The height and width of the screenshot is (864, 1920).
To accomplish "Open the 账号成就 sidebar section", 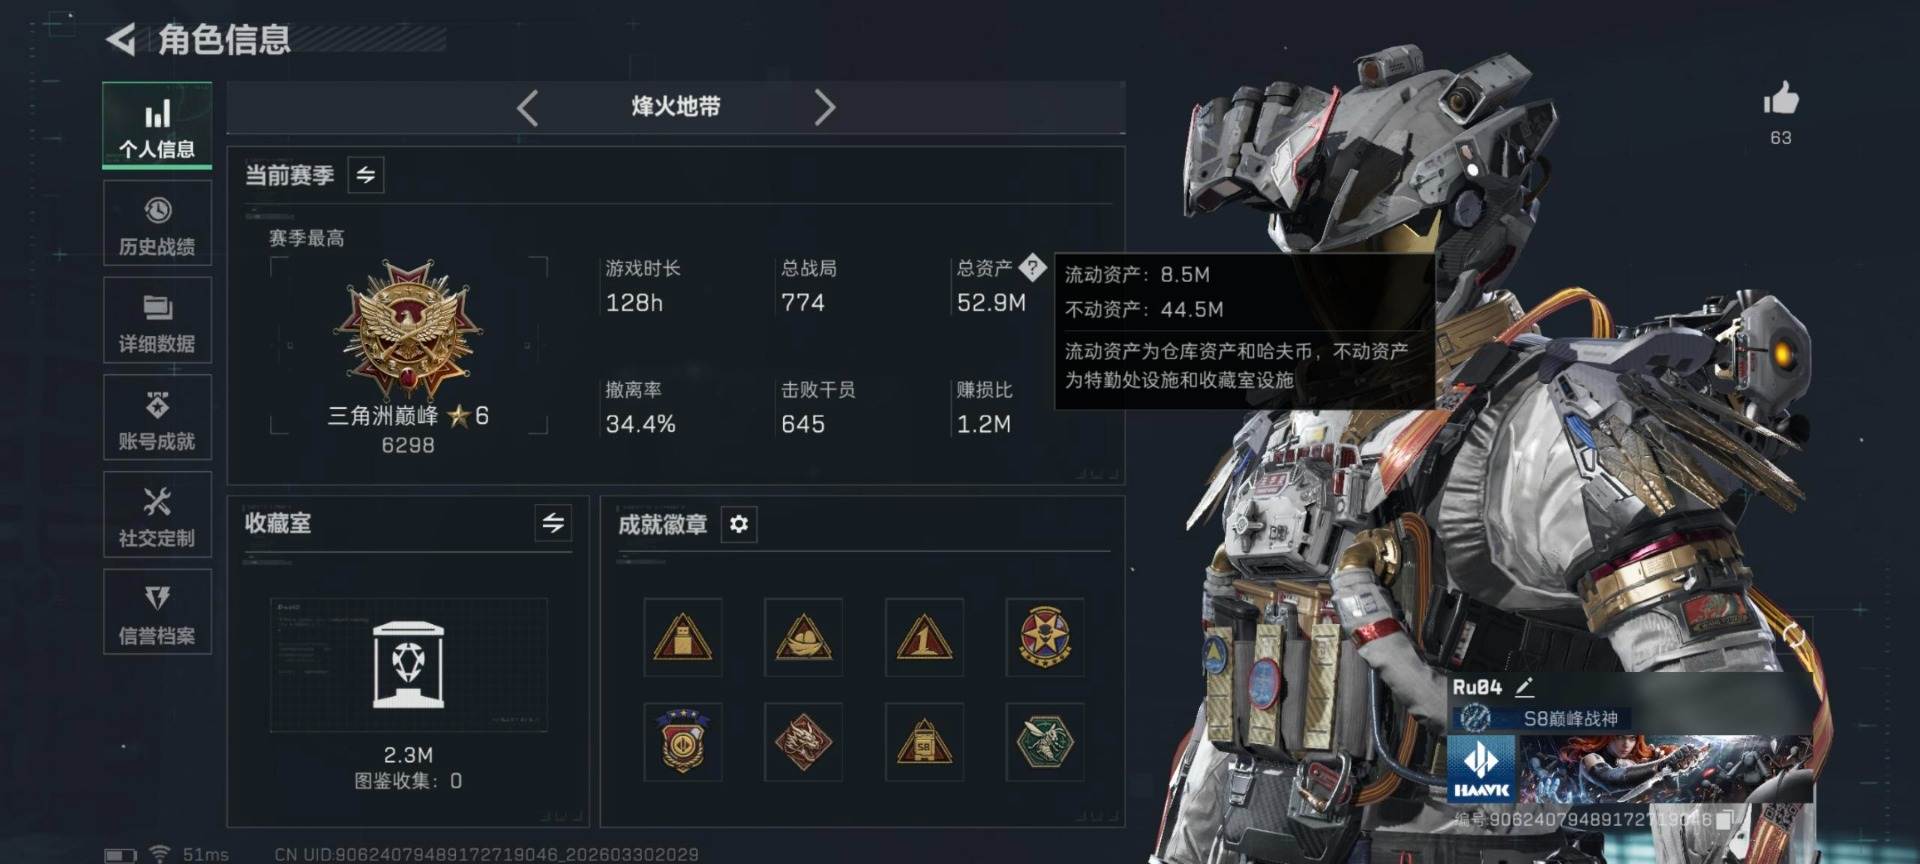I will pos(157,417).
